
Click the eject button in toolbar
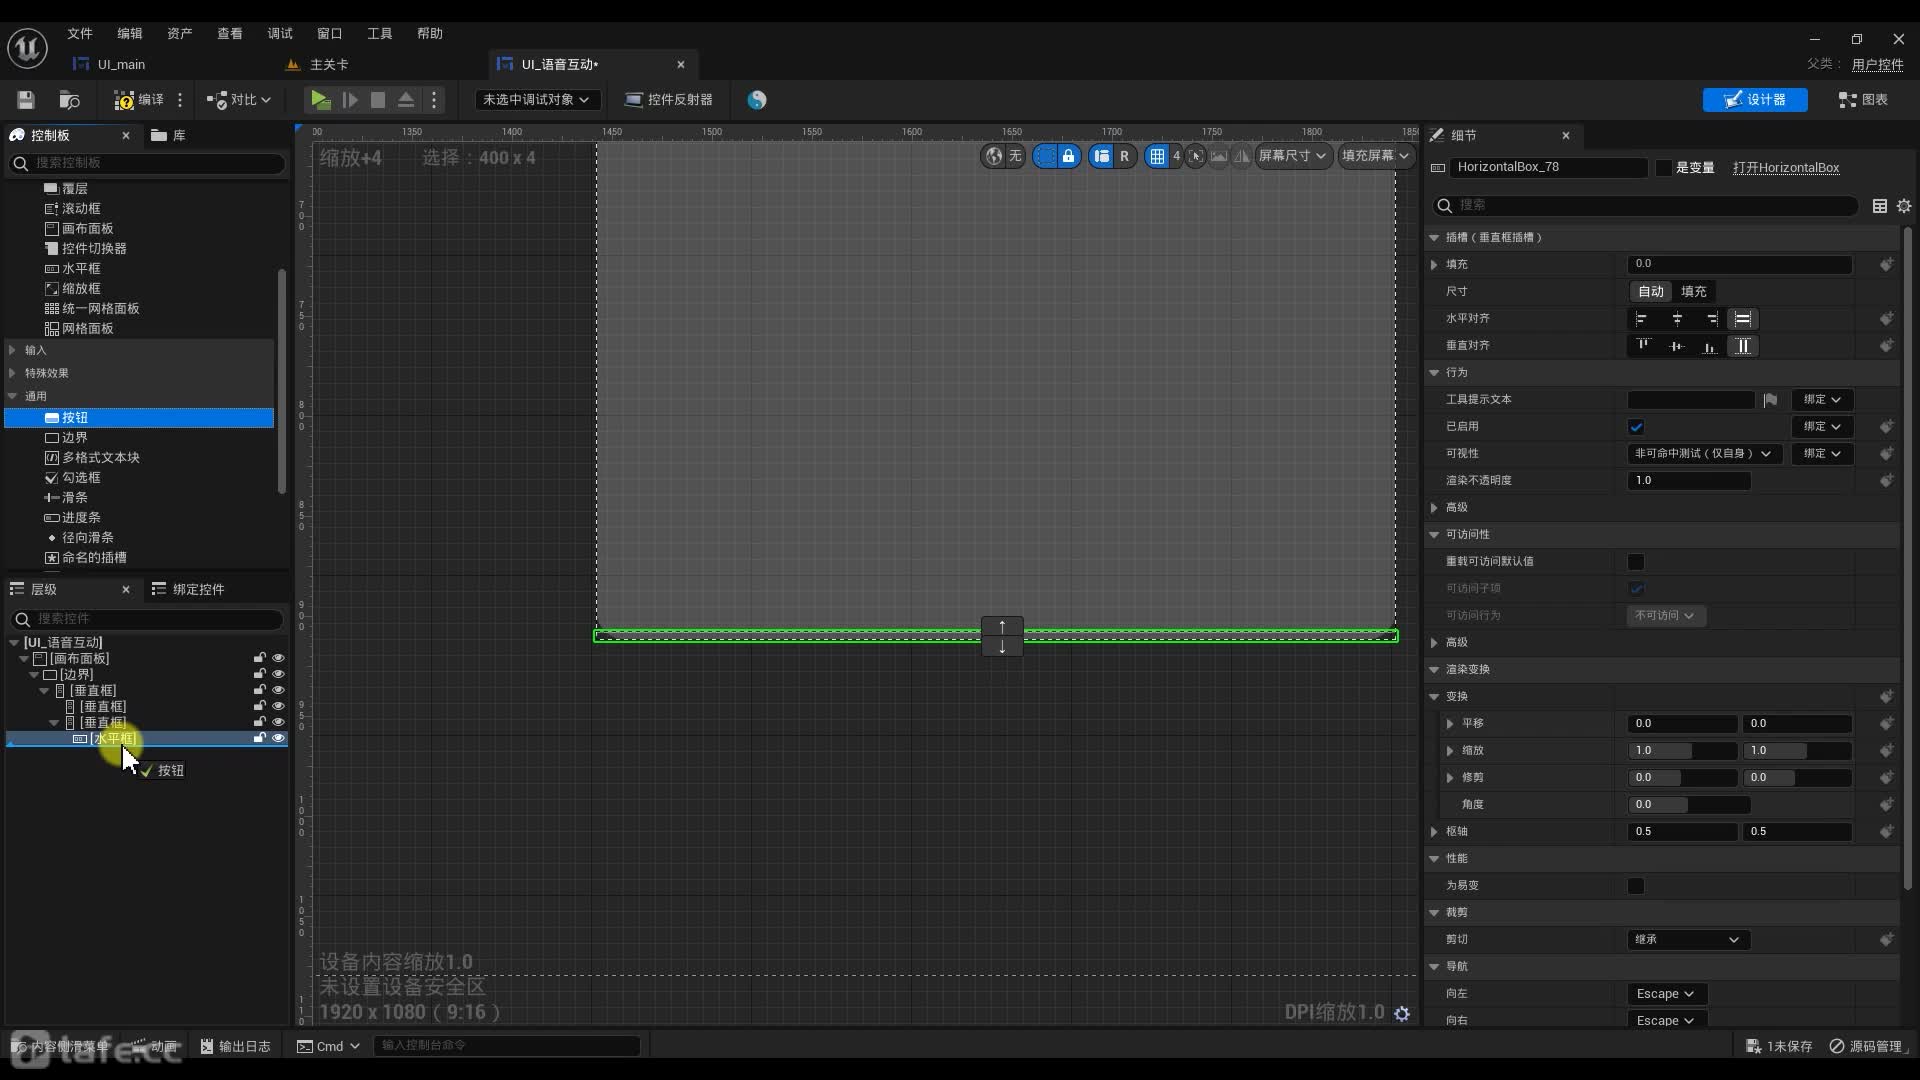coord(406,99)
